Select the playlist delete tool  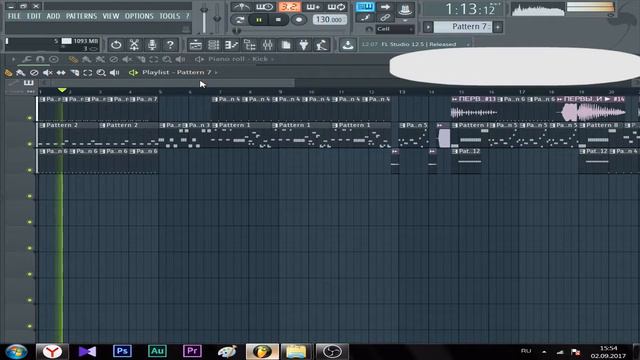[x=34, y=73]
